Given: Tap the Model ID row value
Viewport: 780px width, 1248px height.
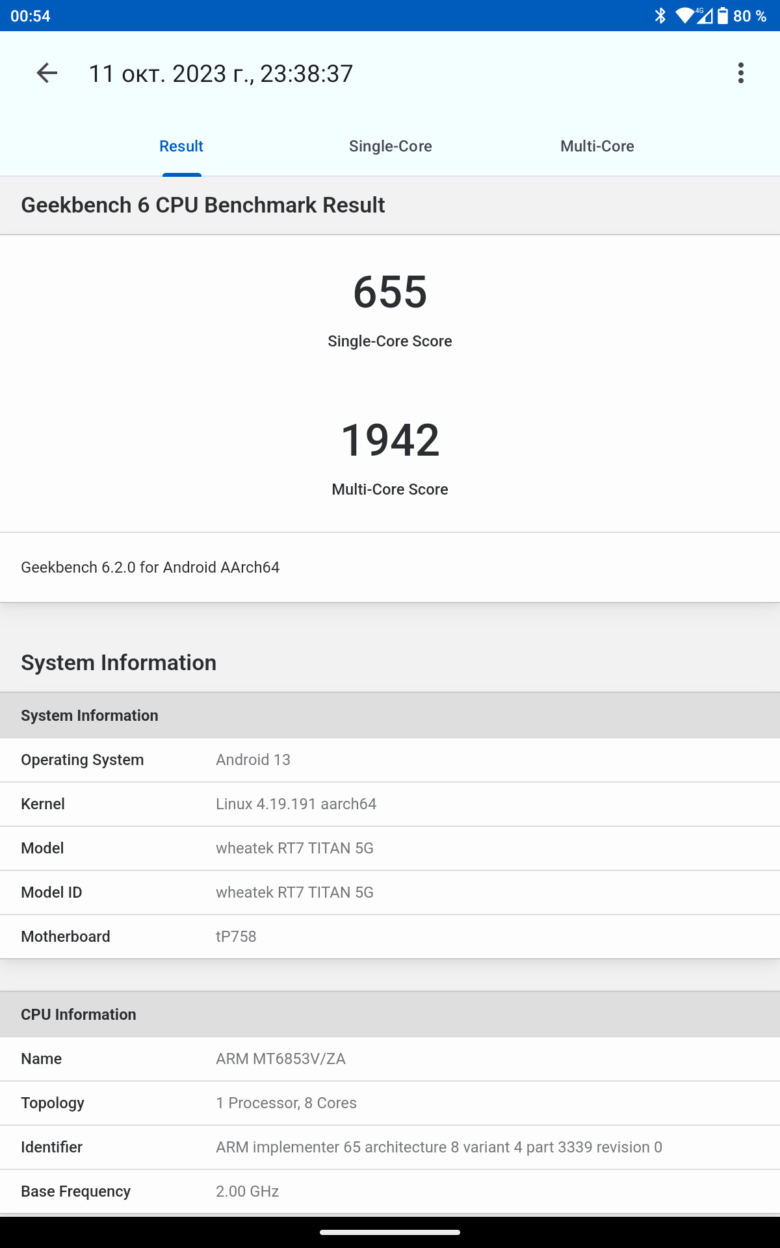Looking at the screenshot, I should pos(295,892).
